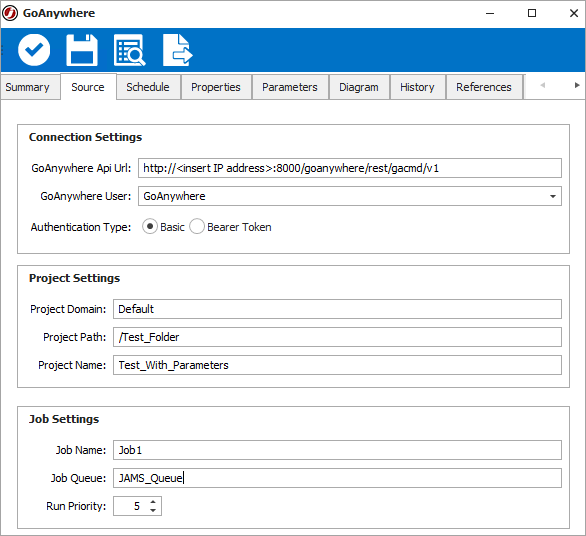
Task: Click the GoAnywhere Api Url field
Action: (x=350, y=168)
